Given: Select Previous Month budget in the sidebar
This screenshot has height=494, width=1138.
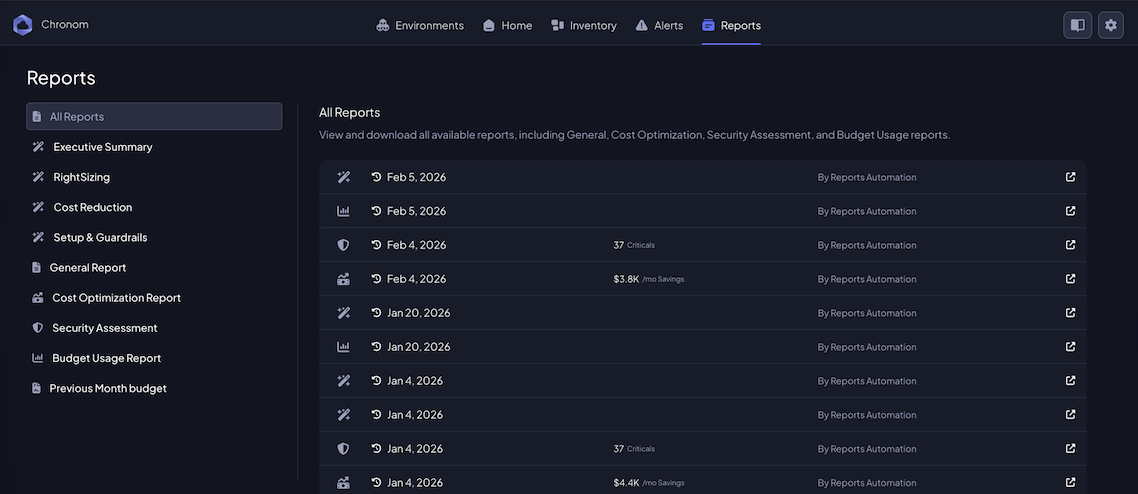Looking at the screenshot, I should coord(107,388).
